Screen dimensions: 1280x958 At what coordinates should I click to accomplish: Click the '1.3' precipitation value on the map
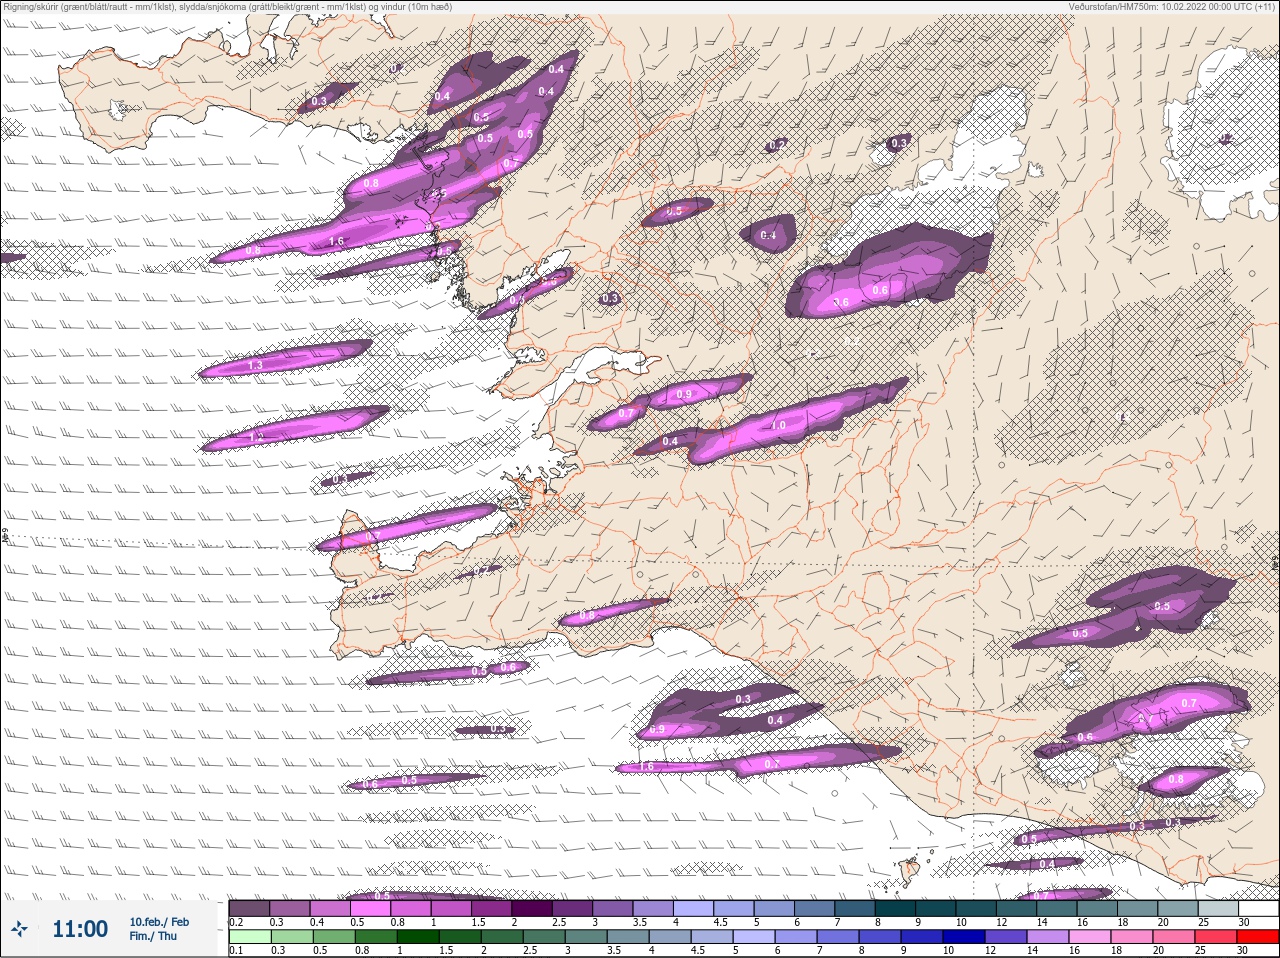tap(254, 366)
